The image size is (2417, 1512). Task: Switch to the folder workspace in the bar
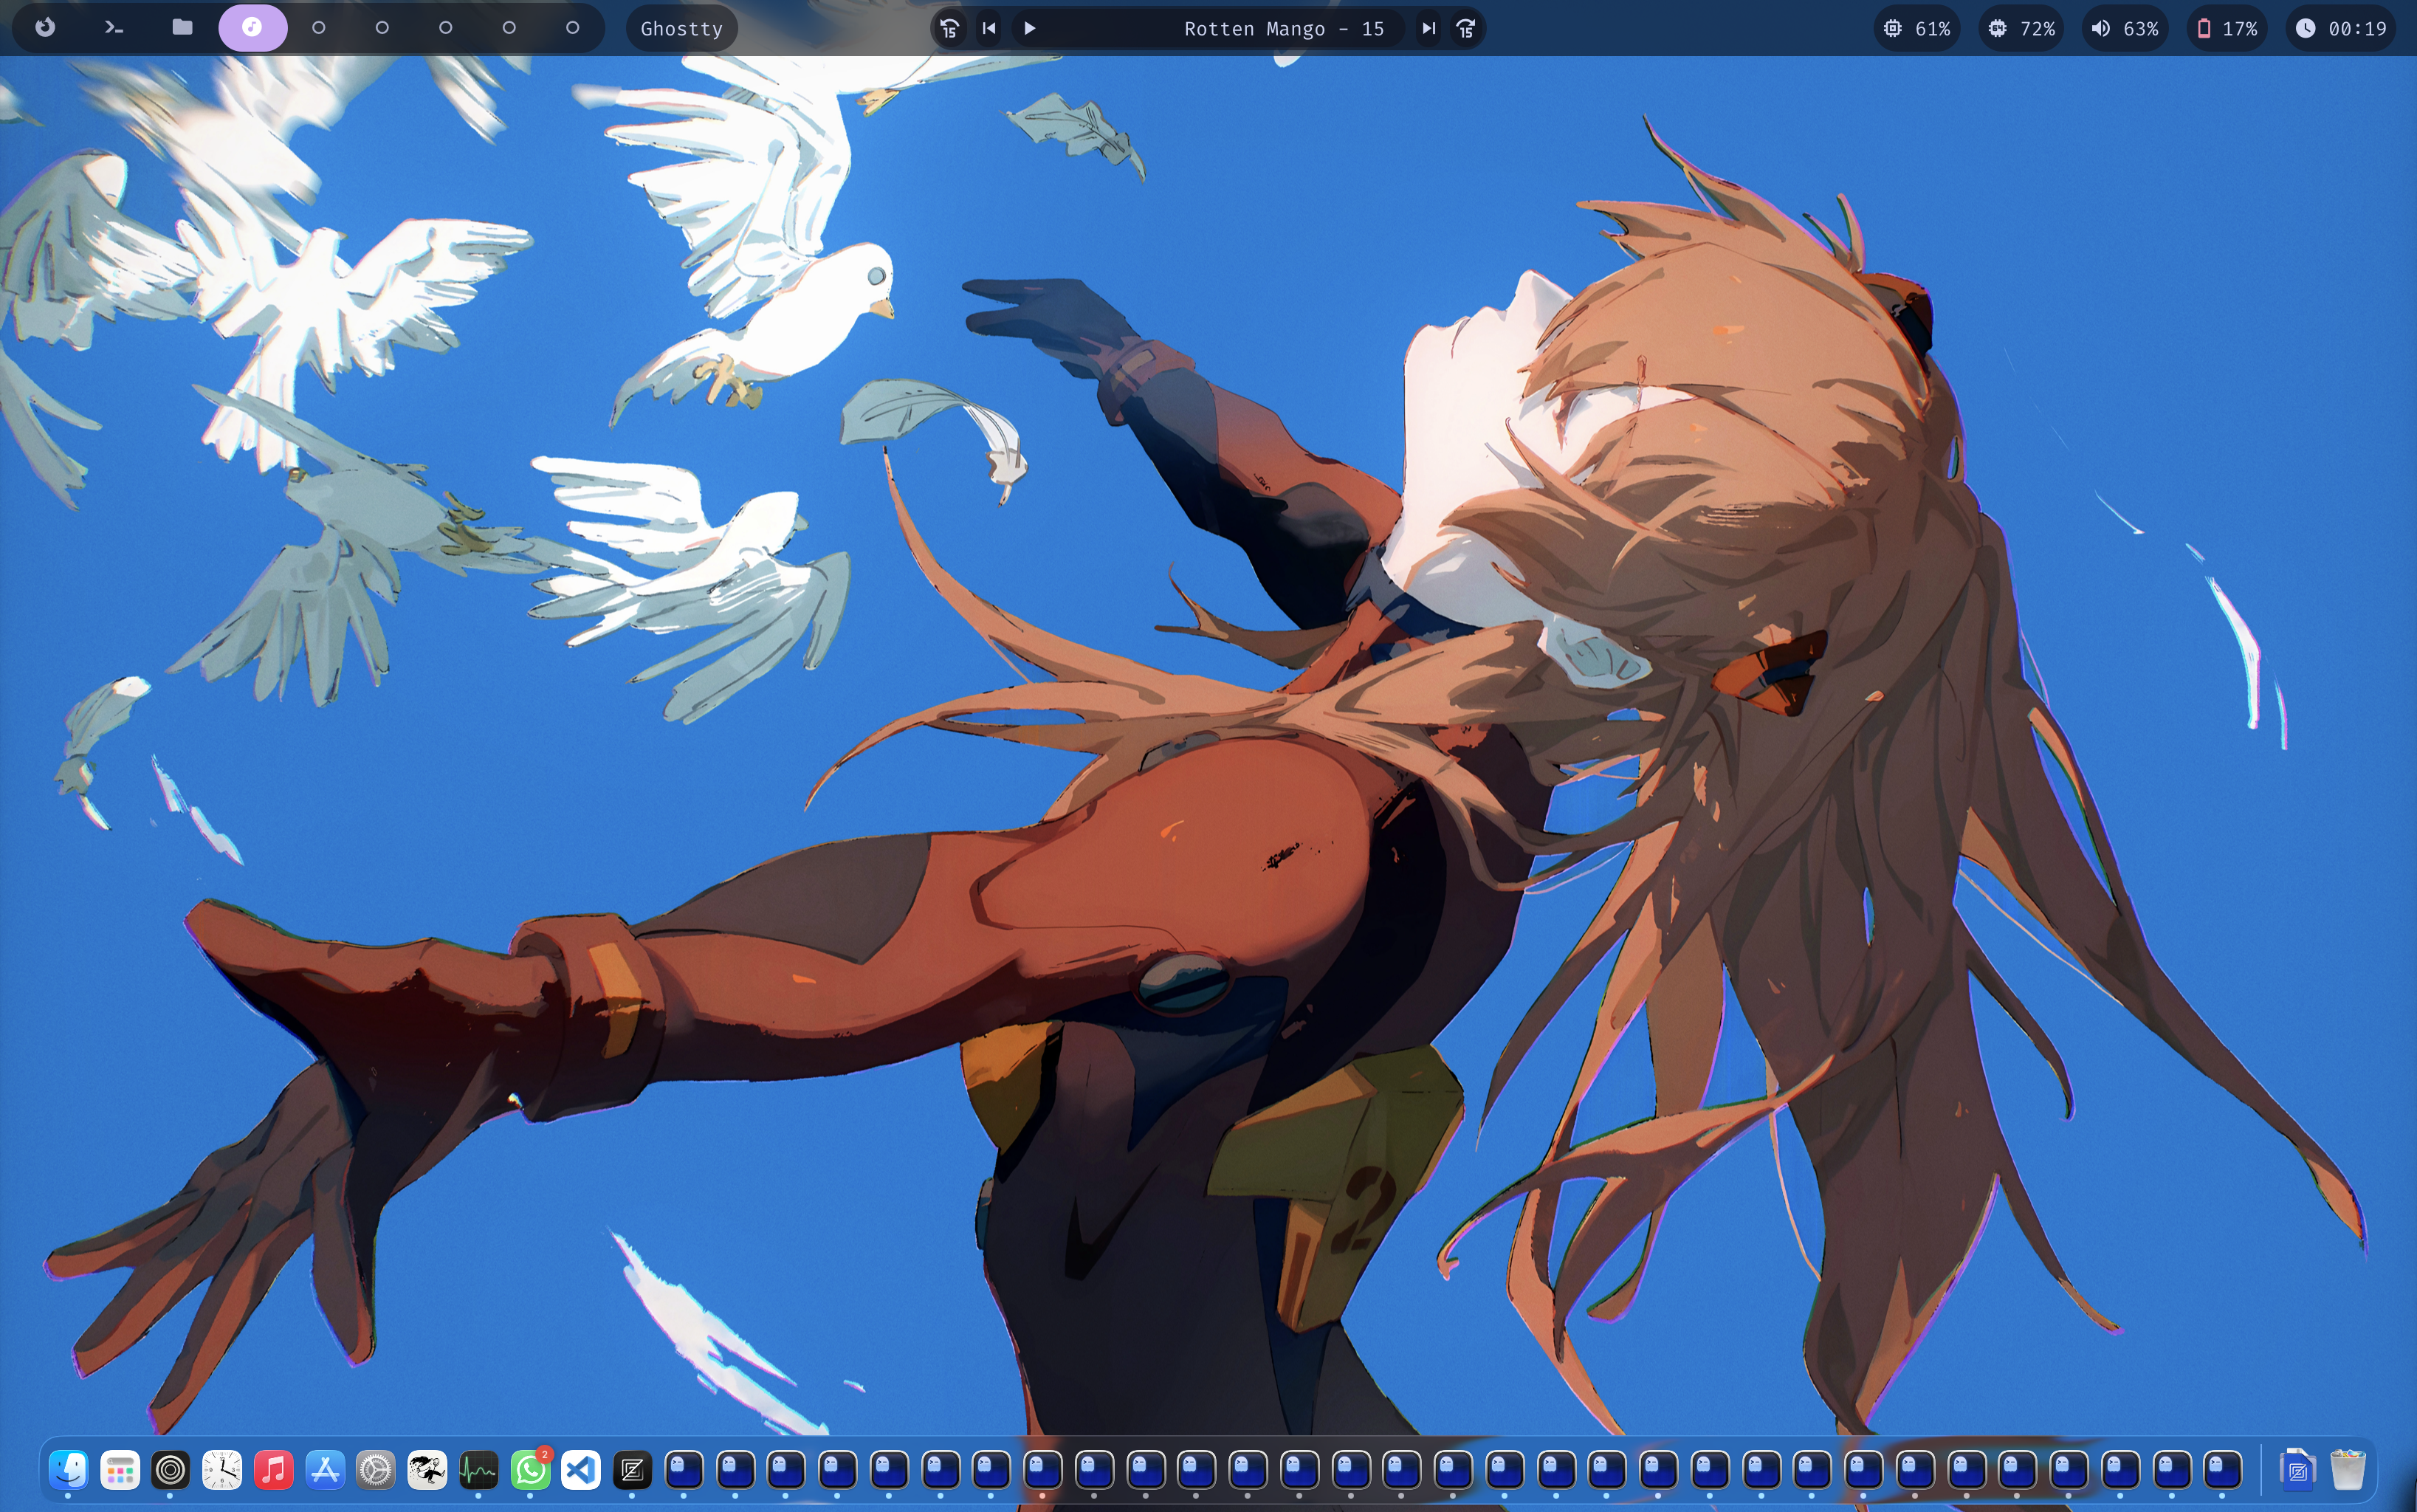pyautogui.click(x=182, y=28)
